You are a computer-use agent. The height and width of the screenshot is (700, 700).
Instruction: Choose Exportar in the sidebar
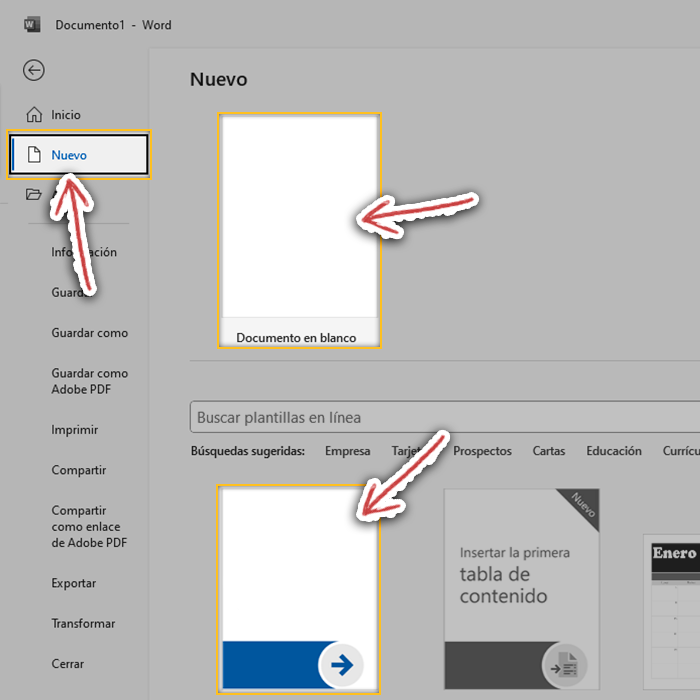(74, 583)
